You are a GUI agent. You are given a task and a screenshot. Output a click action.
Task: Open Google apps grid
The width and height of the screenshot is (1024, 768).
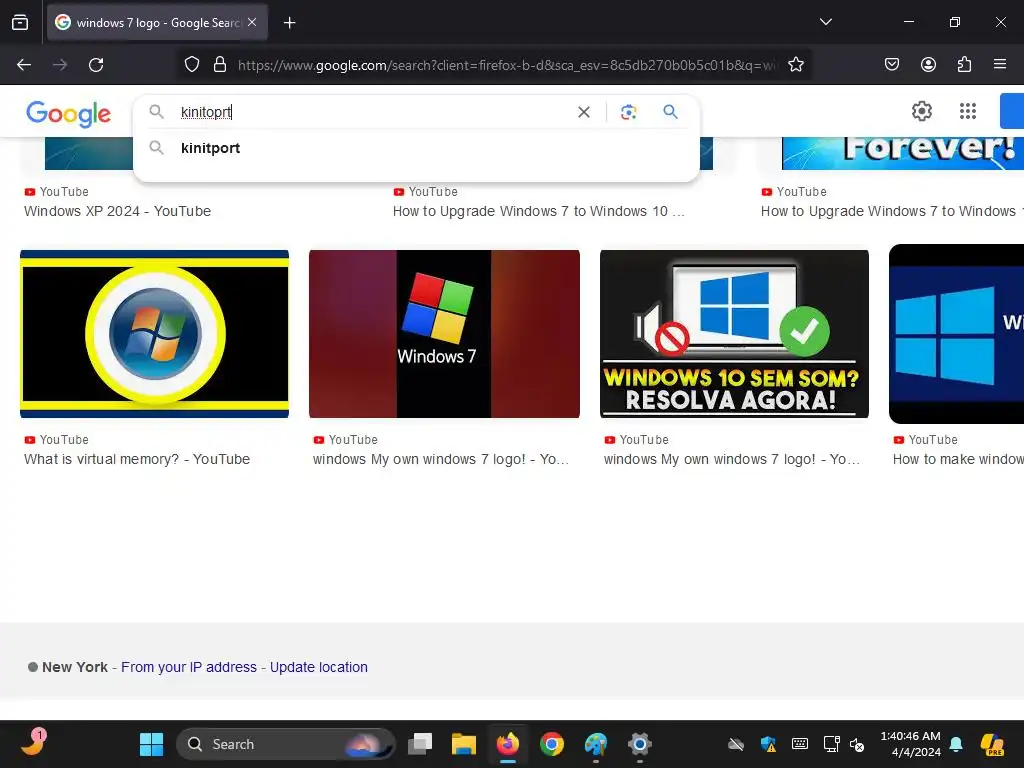(x=968, y=111)
